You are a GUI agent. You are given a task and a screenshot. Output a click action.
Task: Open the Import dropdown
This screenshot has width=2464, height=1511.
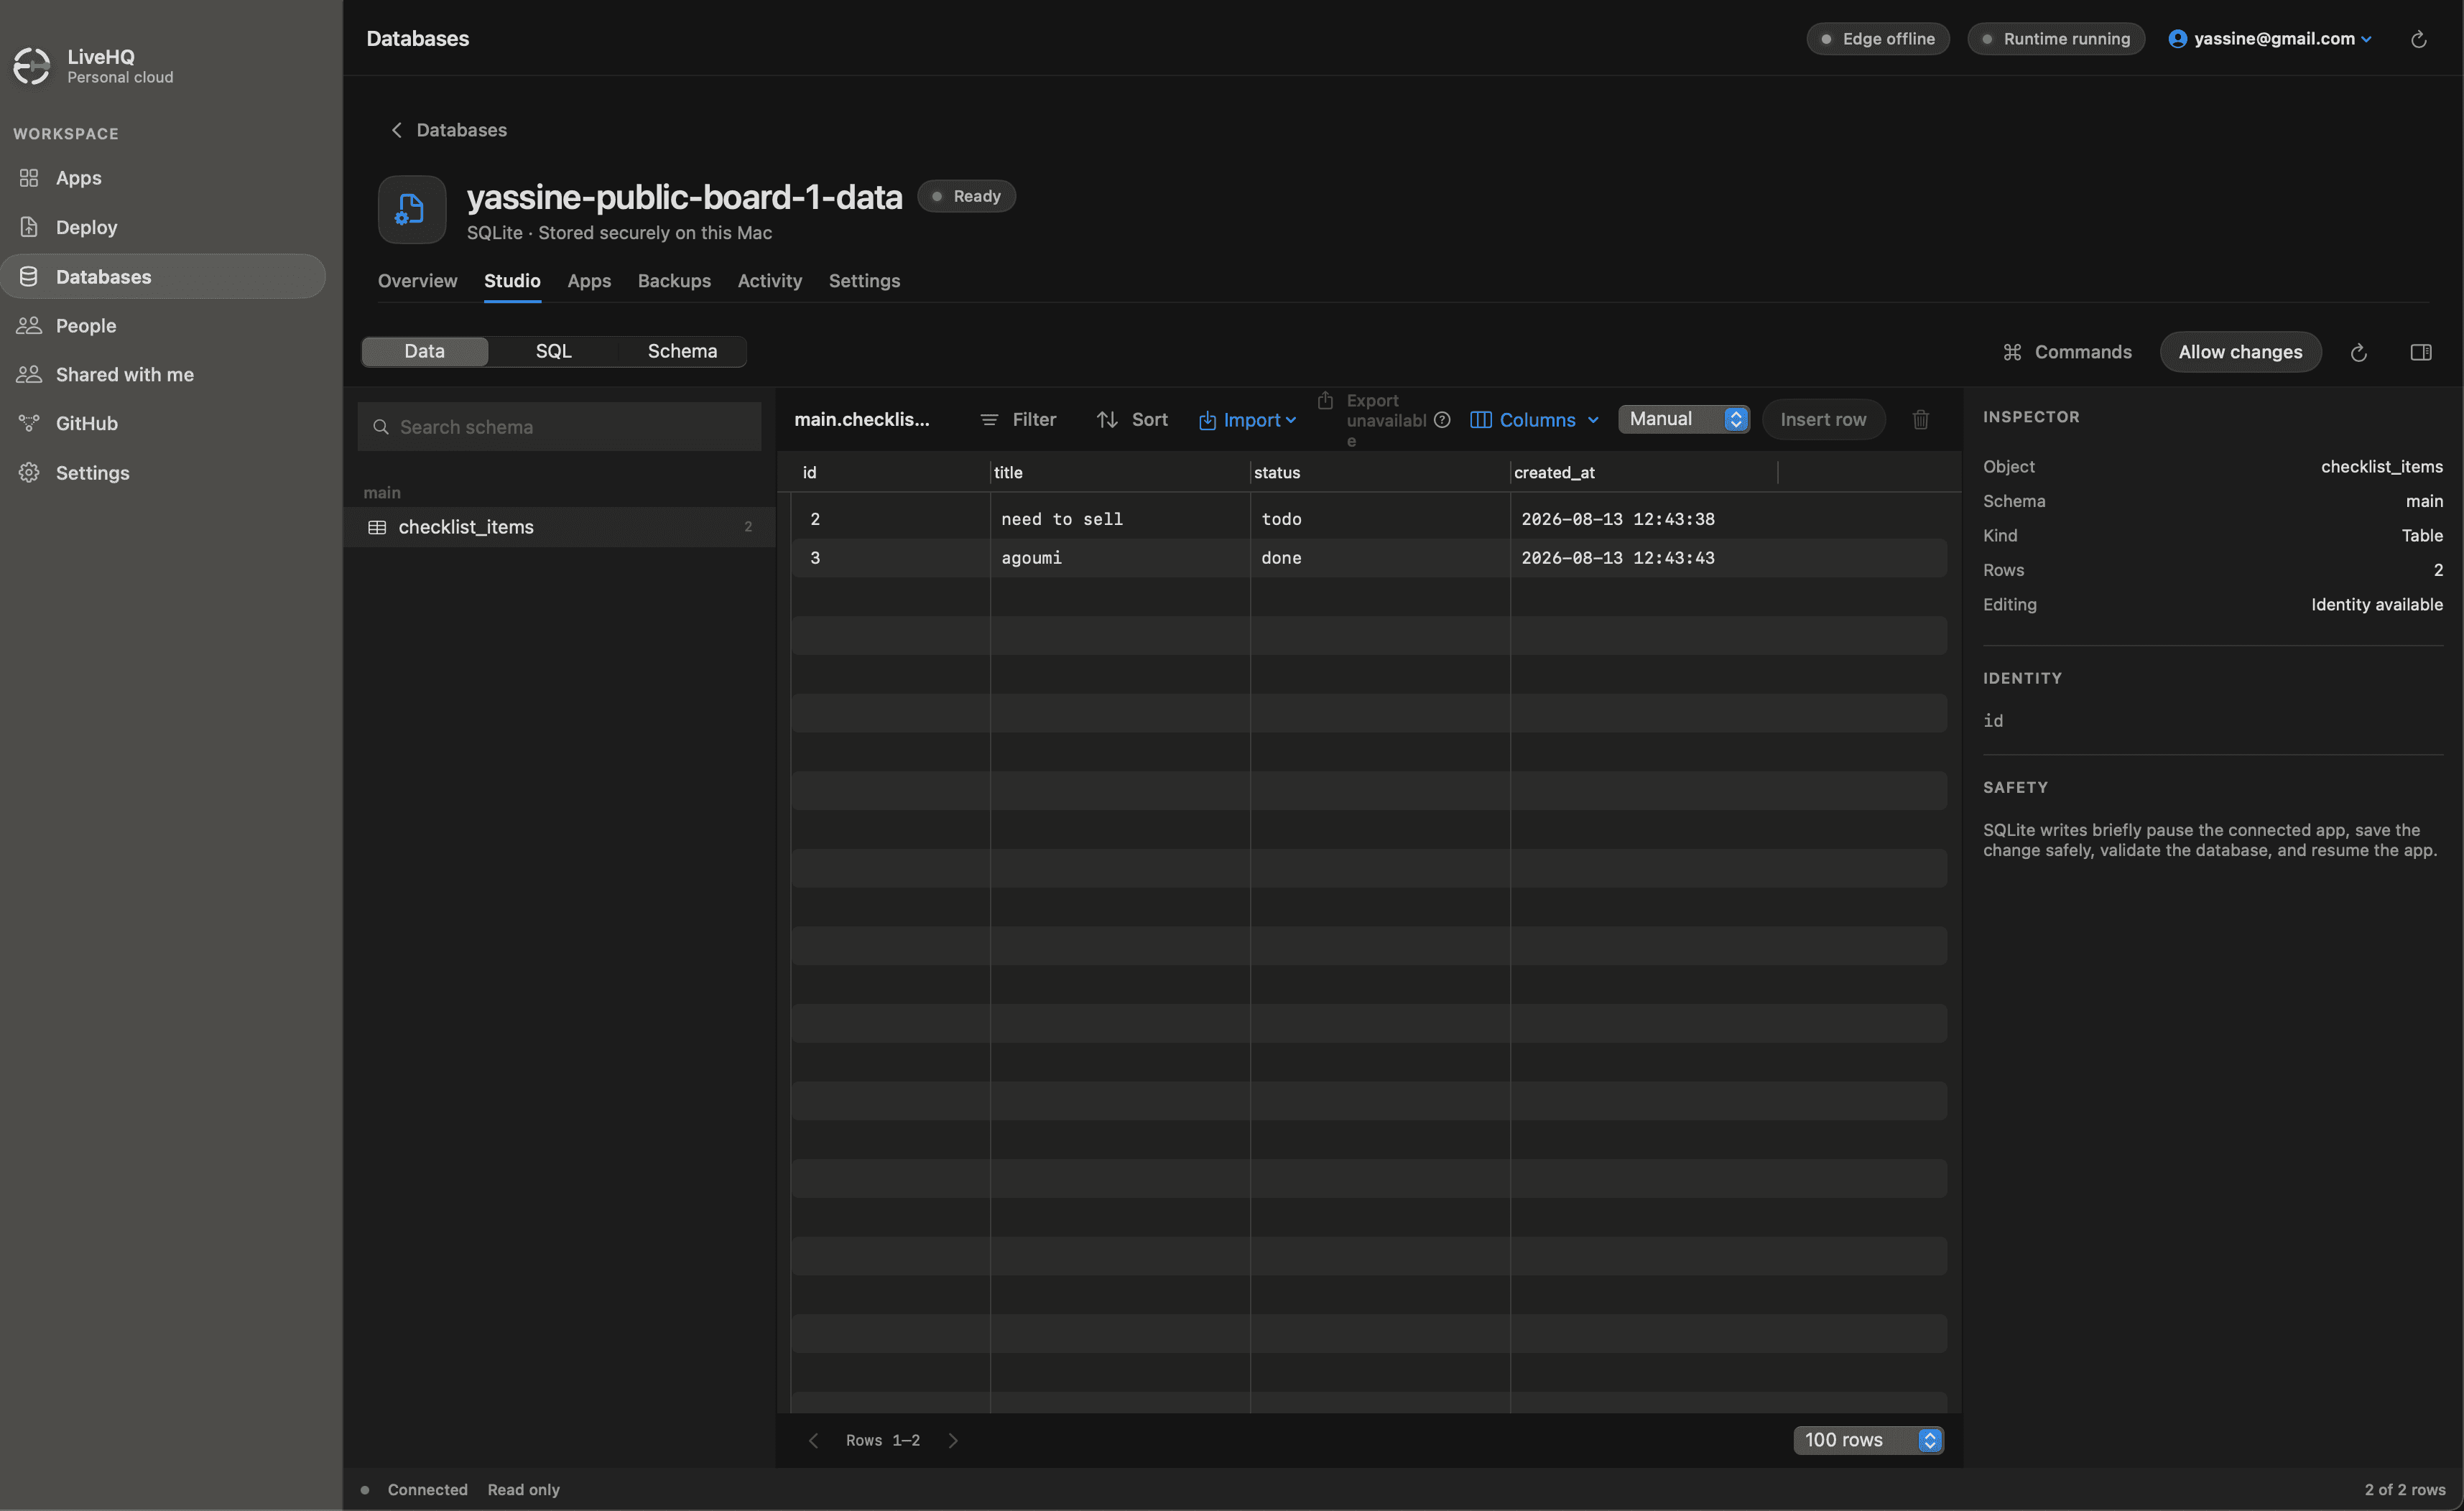1247,420
